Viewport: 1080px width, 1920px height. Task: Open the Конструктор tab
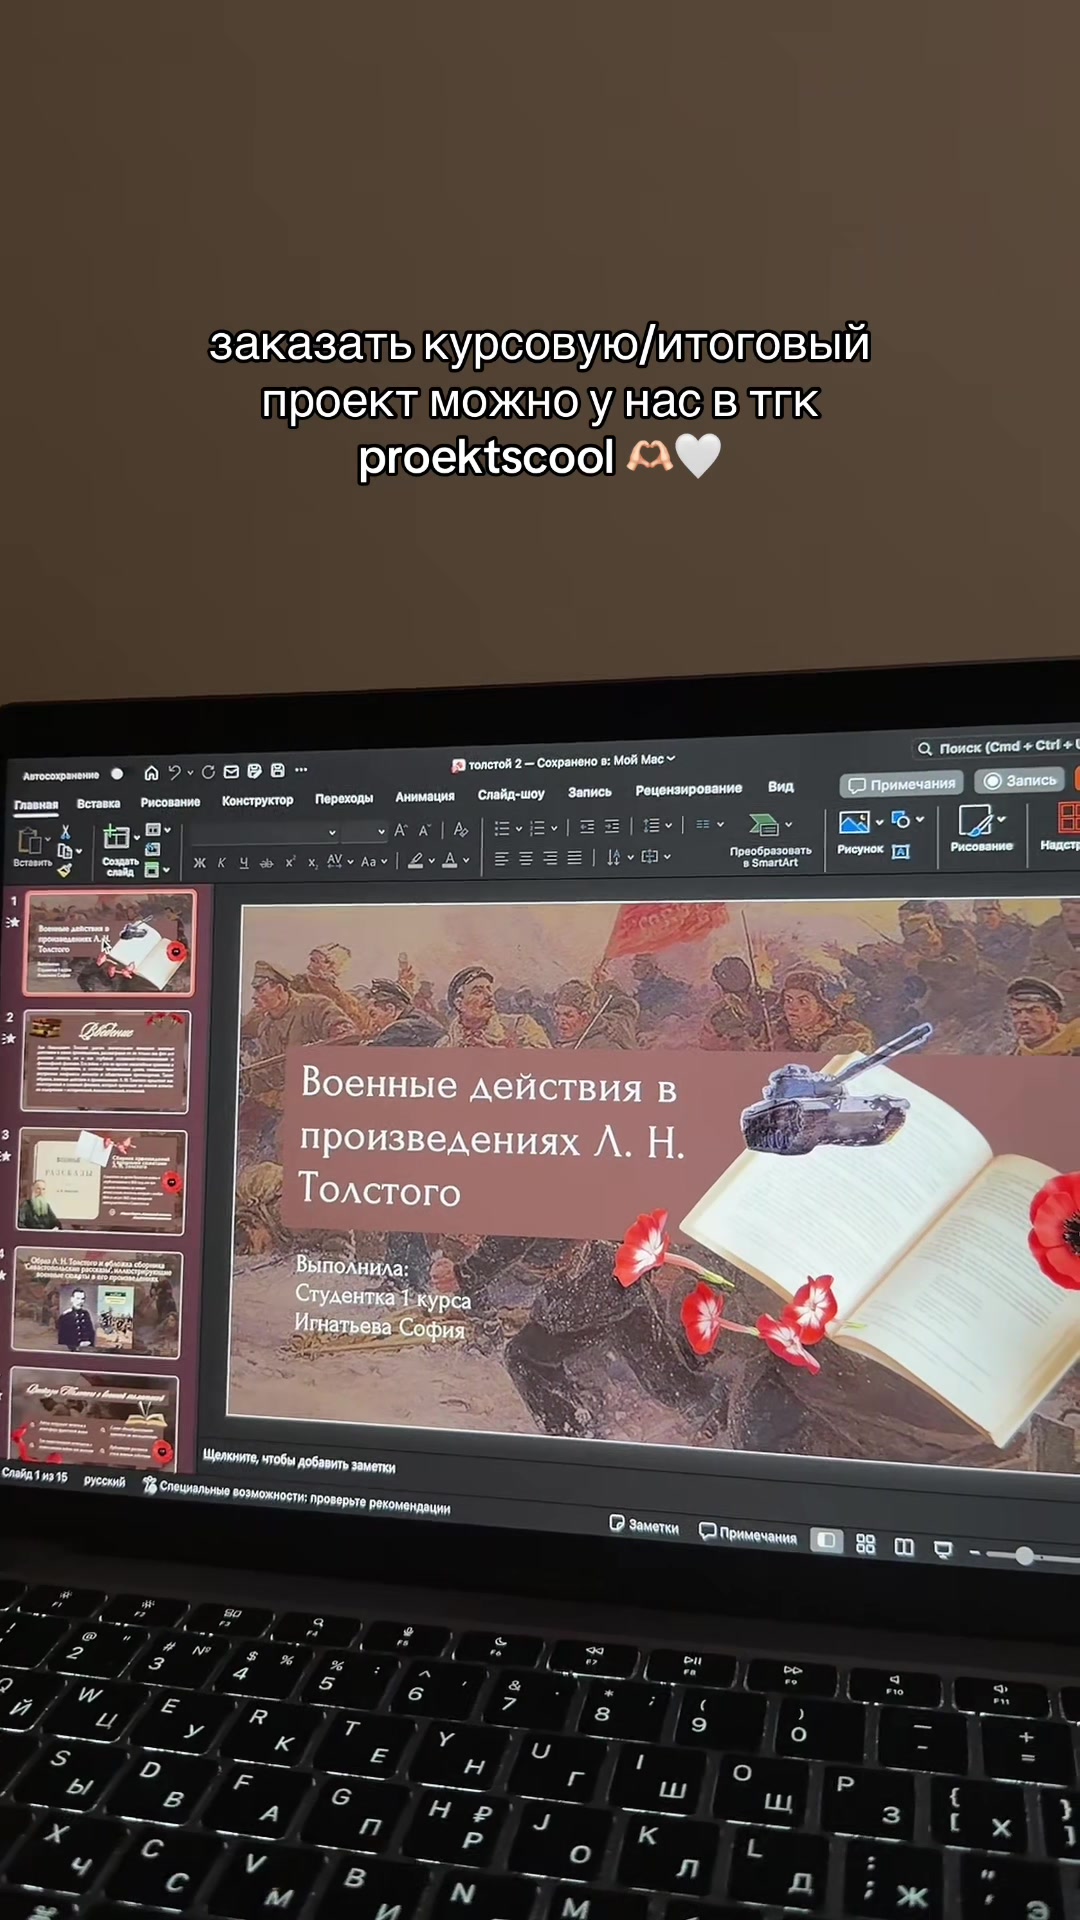pyautogui.click(x=257, y=800)
